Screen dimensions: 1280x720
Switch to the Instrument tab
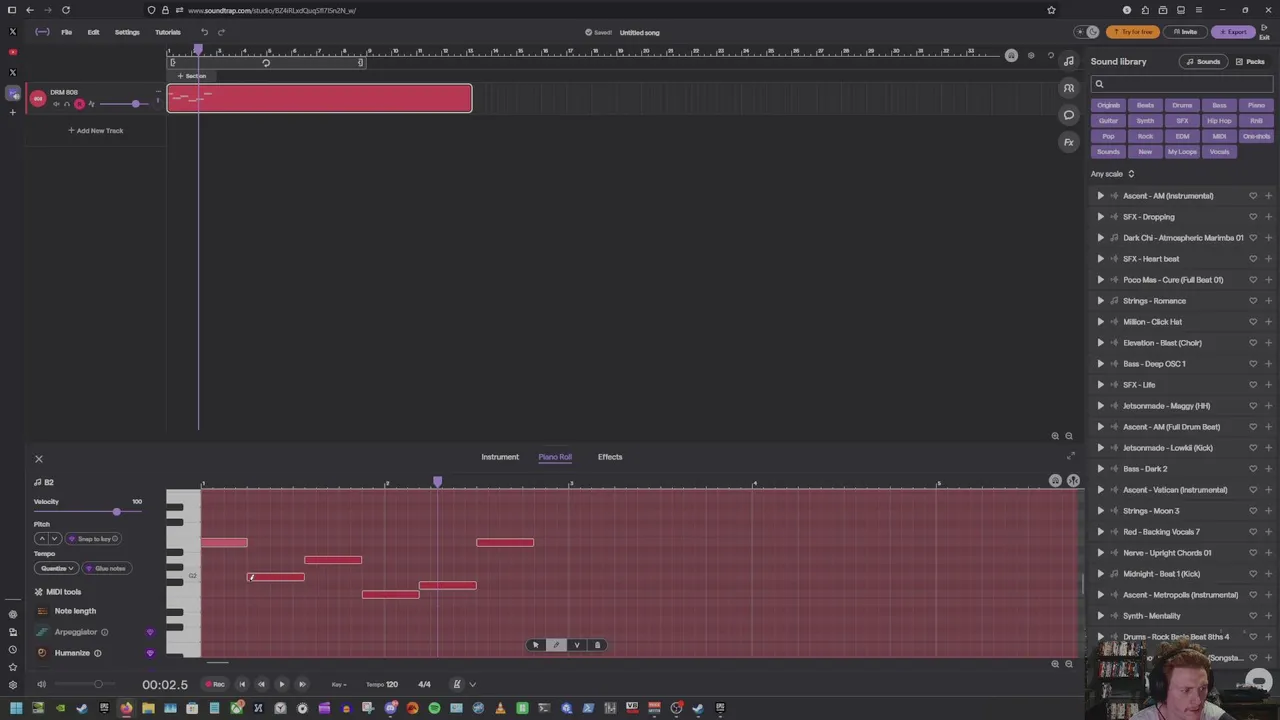(x=500, y=457)
